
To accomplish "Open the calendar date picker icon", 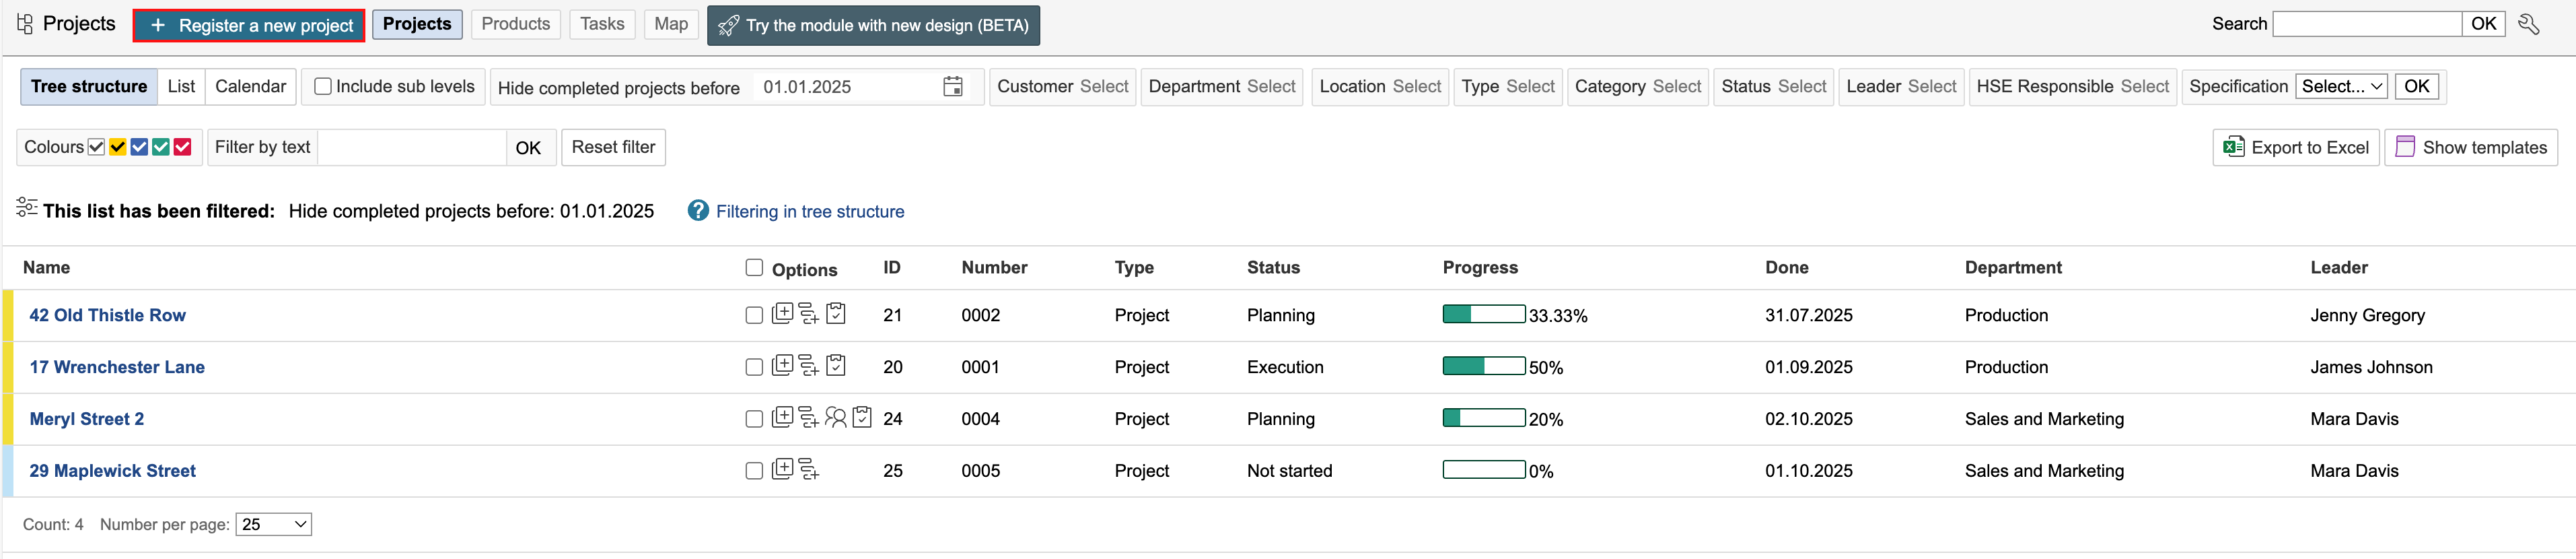I will tap(952, 87).
